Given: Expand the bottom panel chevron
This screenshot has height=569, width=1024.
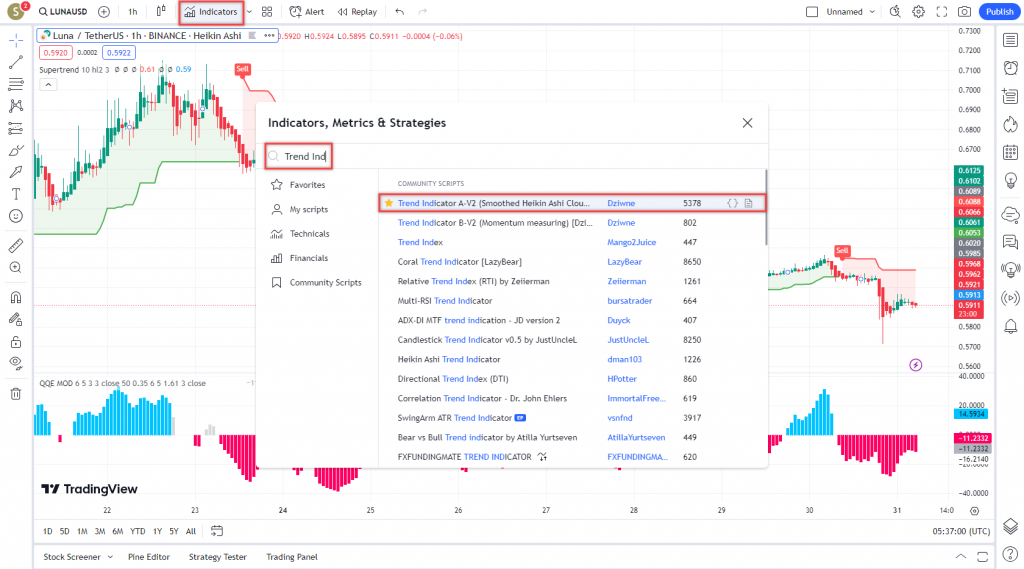Looking at the screenshot, I should point(961,557).
